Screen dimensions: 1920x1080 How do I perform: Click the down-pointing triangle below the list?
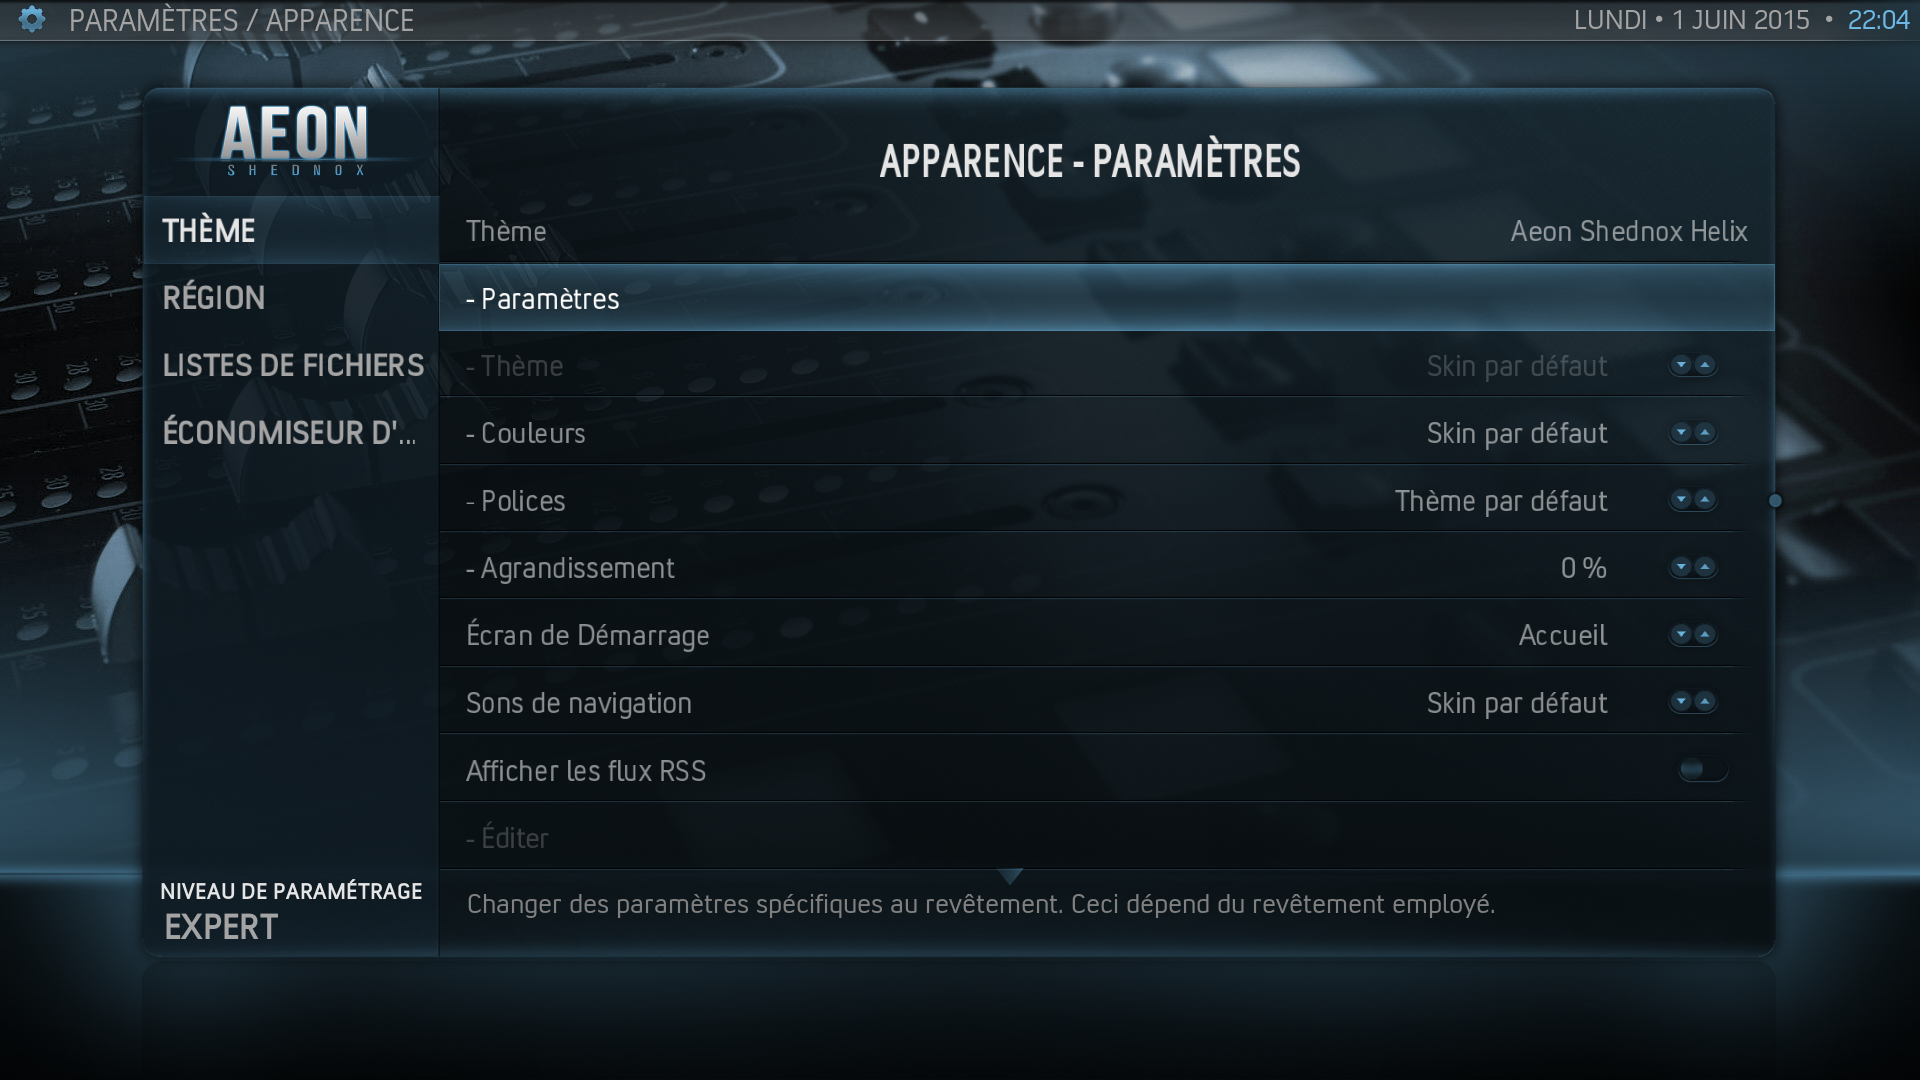(x=1010, y=877)
